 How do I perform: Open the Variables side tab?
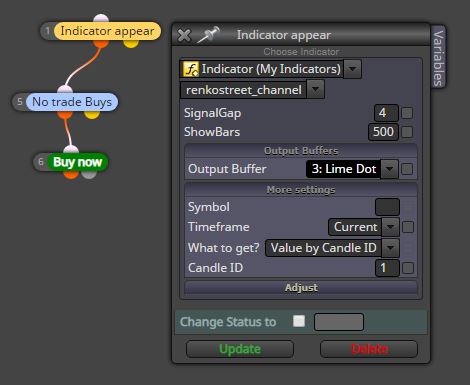coord(438,58)
